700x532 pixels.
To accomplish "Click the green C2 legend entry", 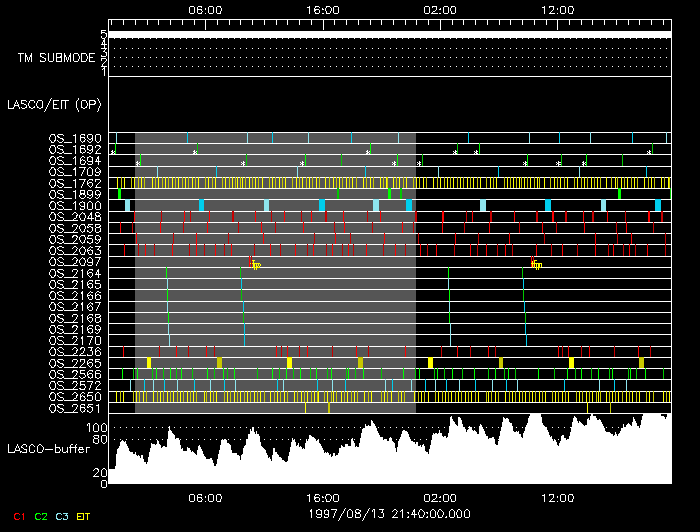I will point(41,516).
